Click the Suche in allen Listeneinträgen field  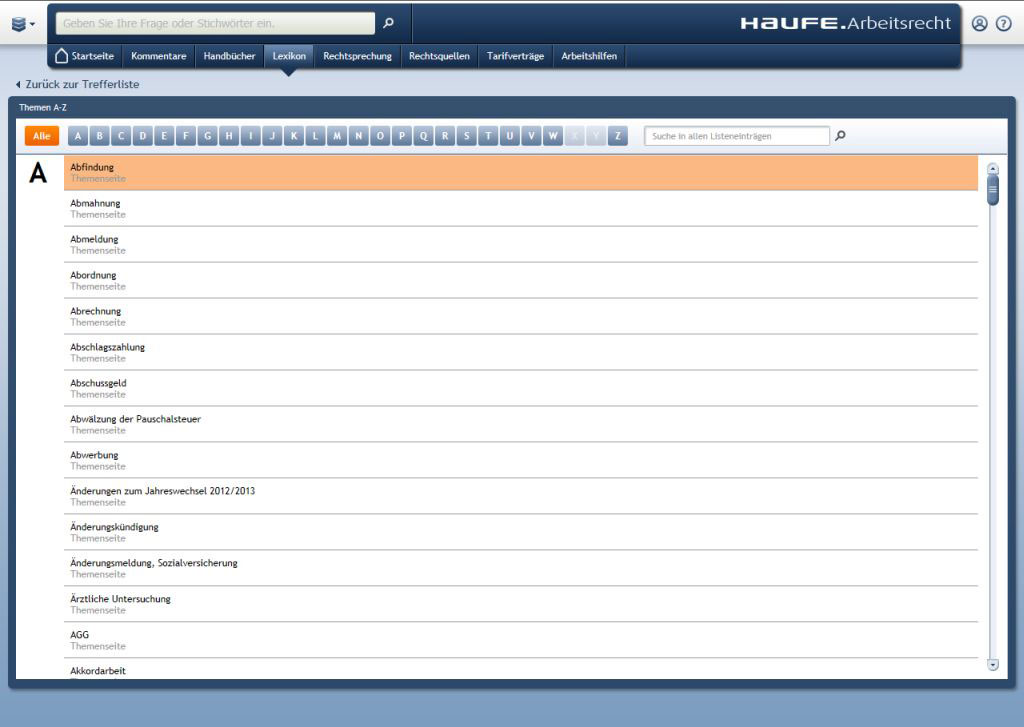(737, 136)
